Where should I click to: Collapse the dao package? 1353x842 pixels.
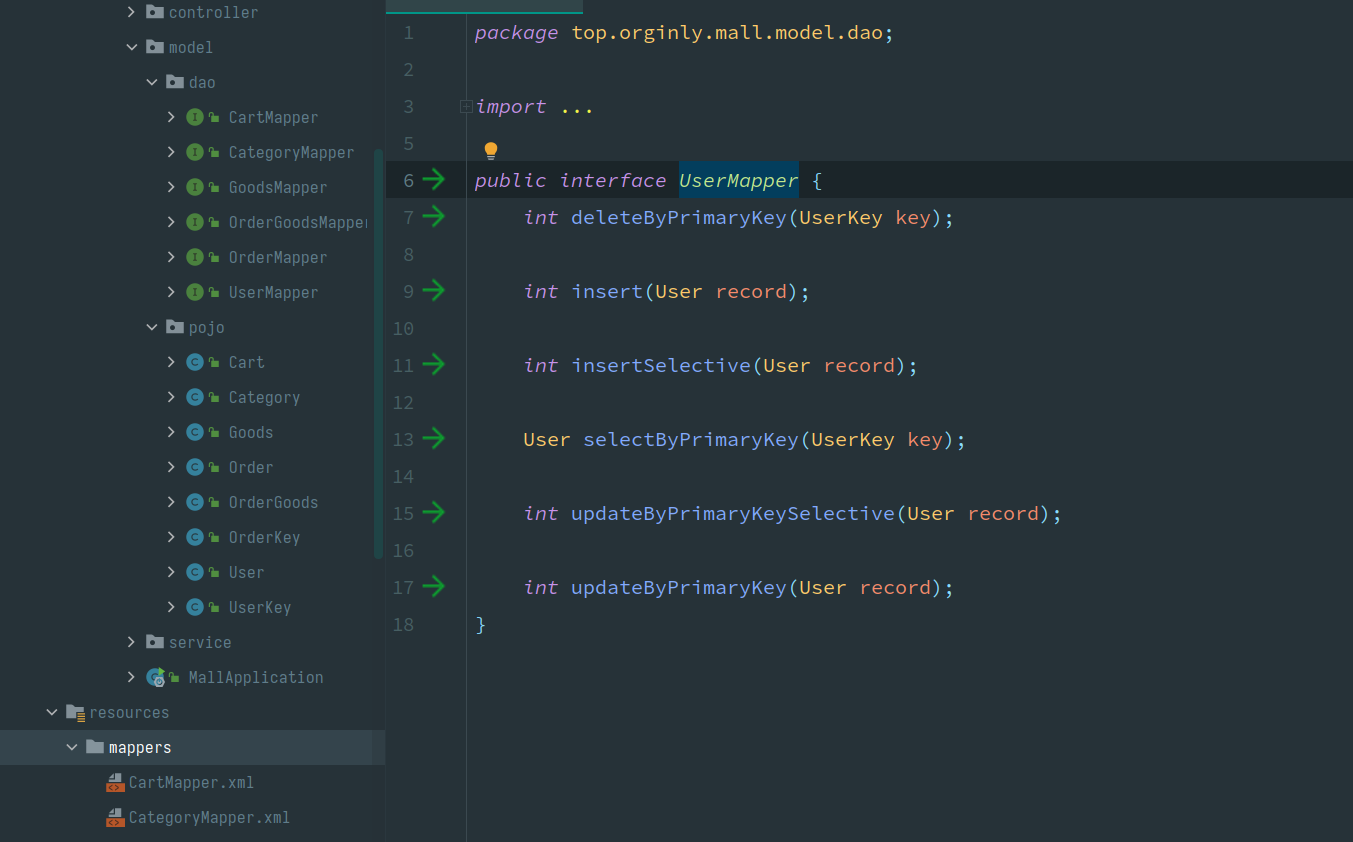tap(151, 82)
